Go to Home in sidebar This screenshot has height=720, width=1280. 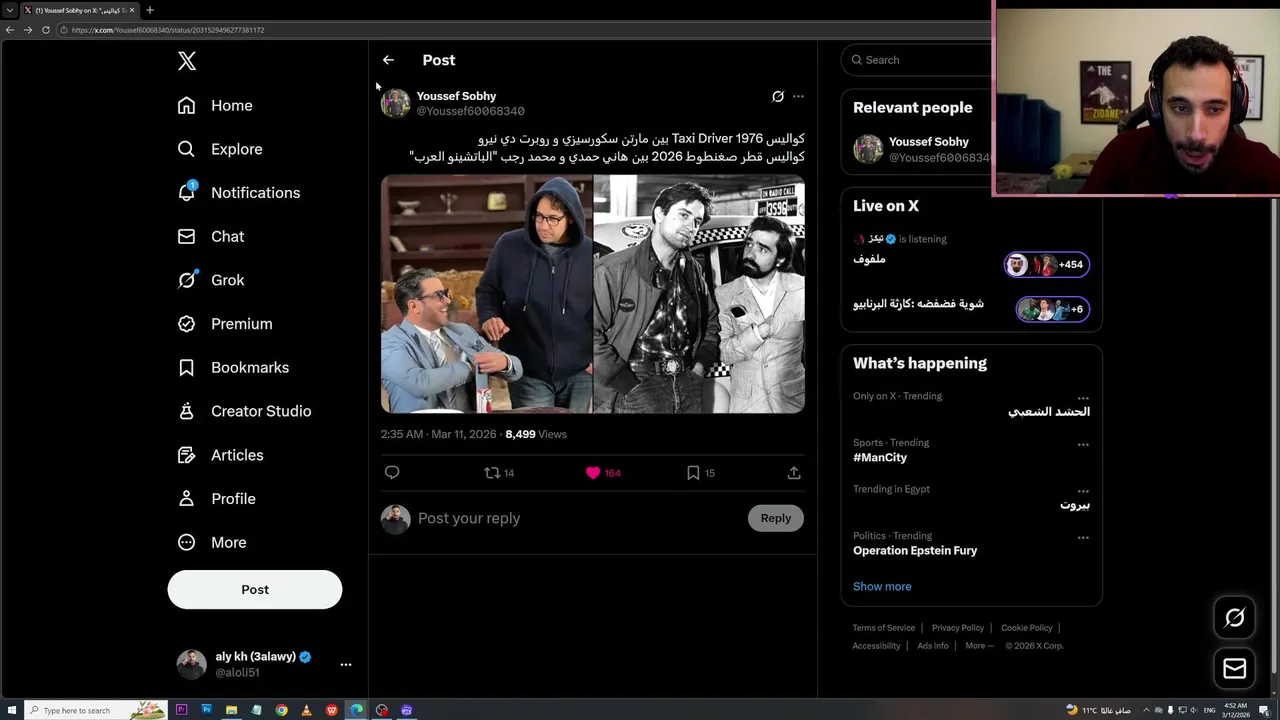click(x=215, y=105)
